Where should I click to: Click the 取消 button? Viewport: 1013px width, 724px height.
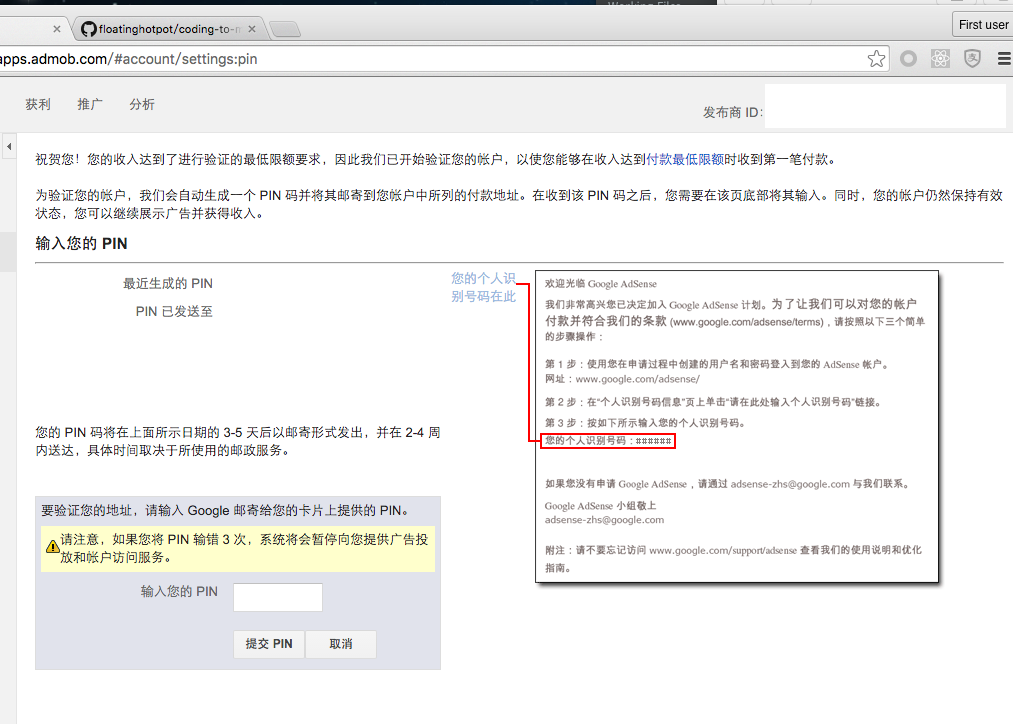pyautogui.click(x=341, y=644)
